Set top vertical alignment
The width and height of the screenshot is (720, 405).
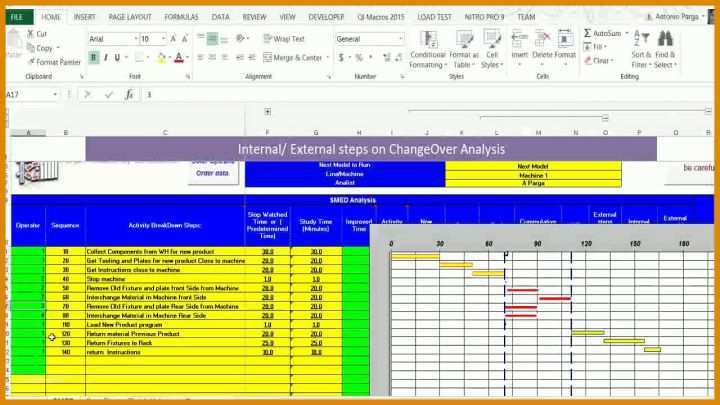(201, 39)
